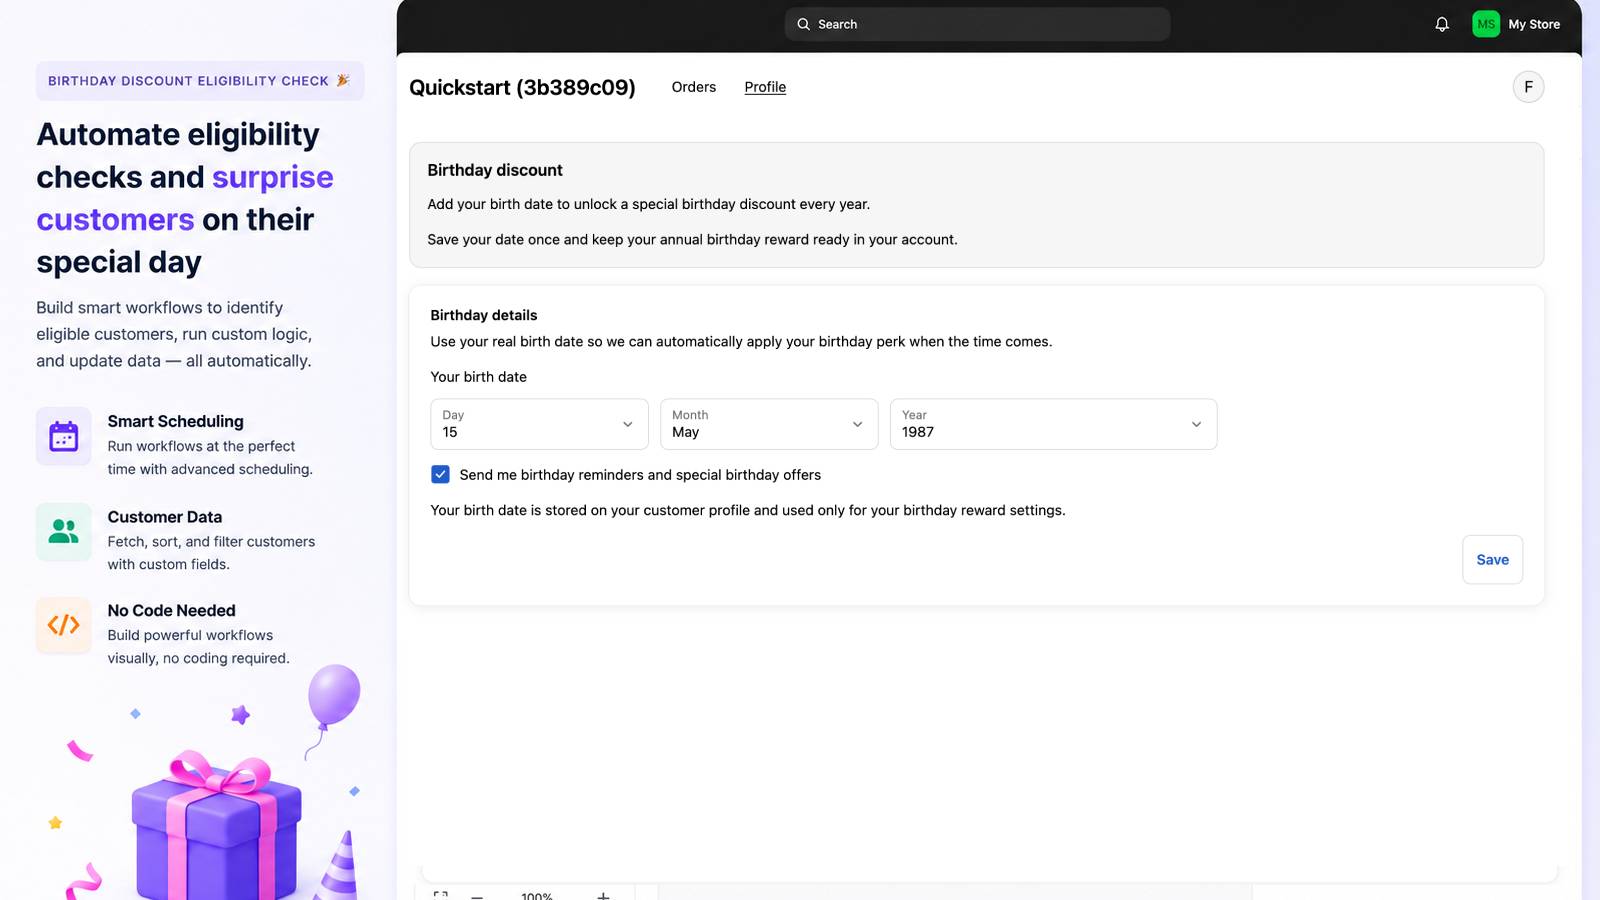Open the MS store avatar
1600x900 pixels.
coord(1486,24)
